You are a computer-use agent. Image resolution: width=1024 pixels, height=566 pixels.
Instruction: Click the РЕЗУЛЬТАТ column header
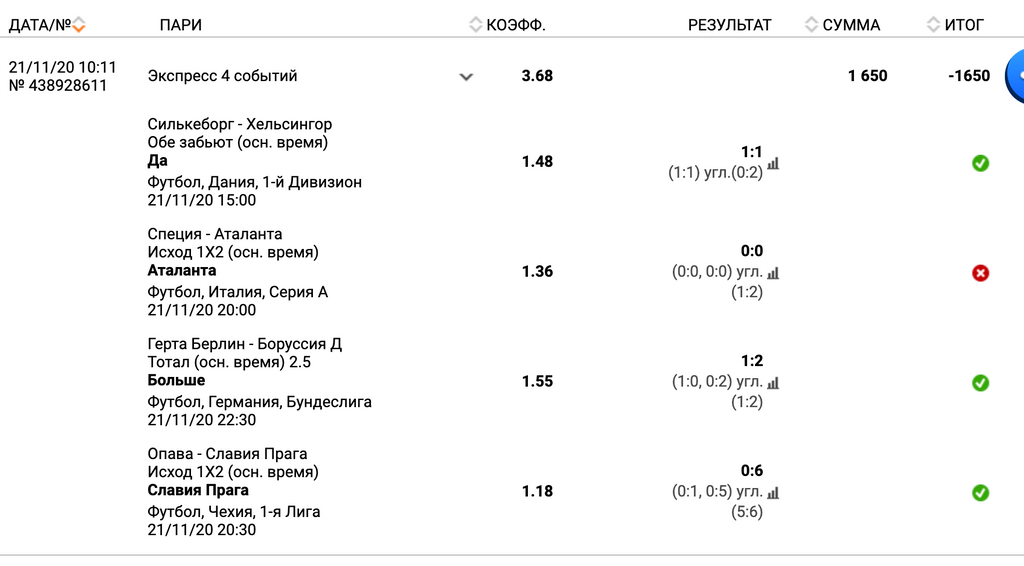pos(730,25)
